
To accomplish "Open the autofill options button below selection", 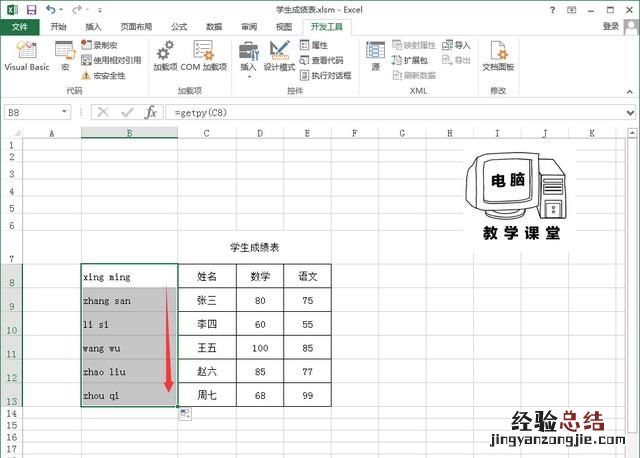I will click(185, 414).
